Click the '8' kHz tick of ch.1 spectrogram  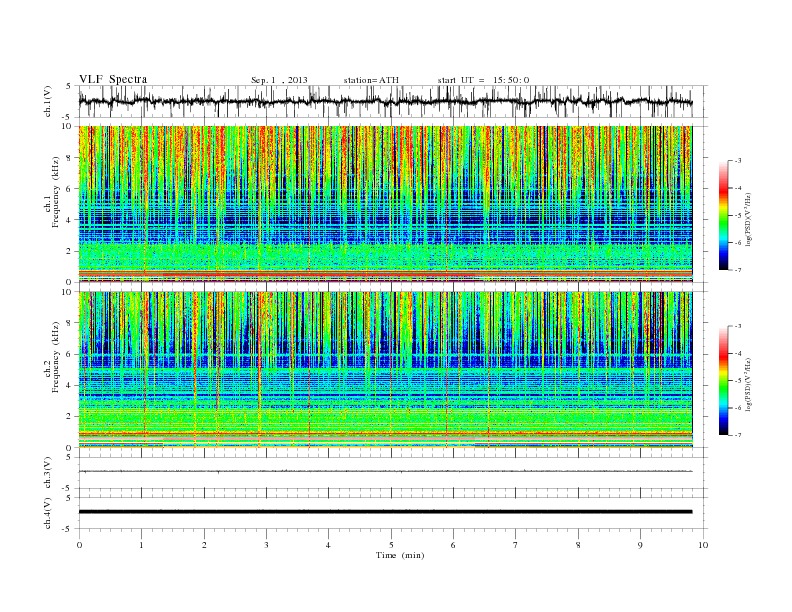coord(69,158)
